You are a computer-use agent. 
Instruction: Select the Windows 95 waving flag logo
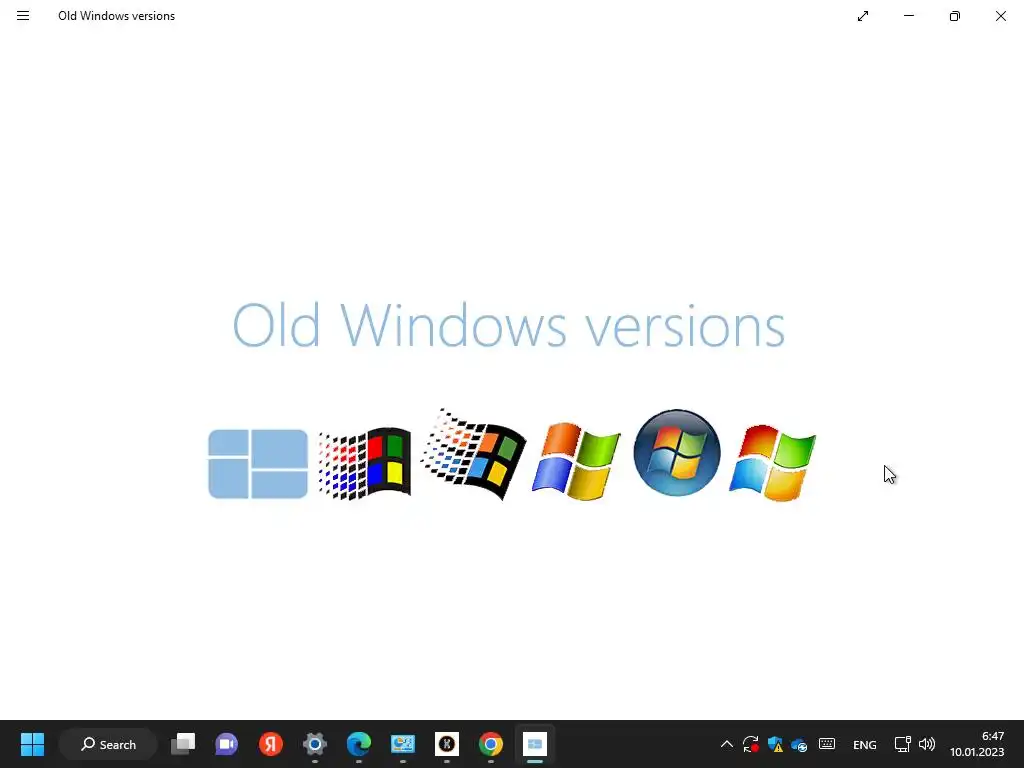click(473, 453)
